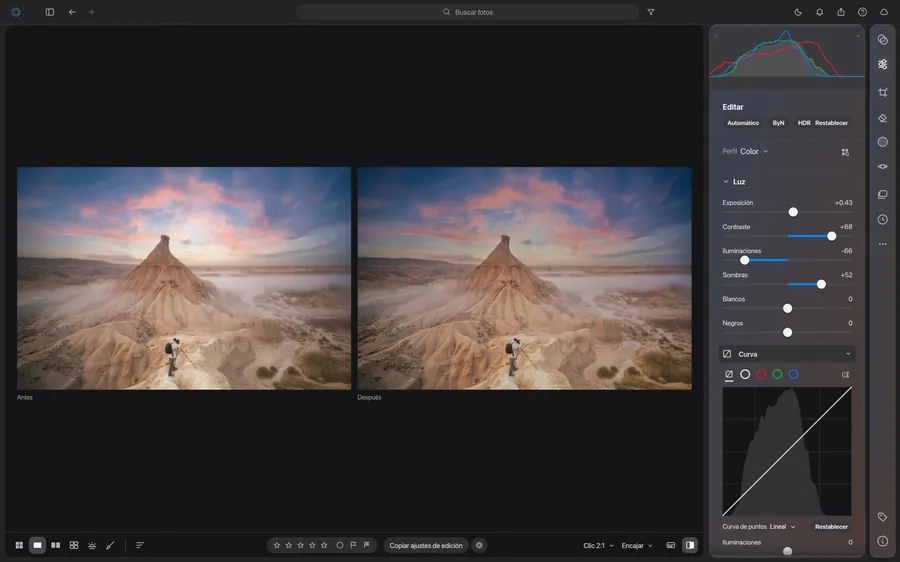The width and height of the screenshot is (900, 562).
Task: Select the white point curve channel
Action: point(745,374)
